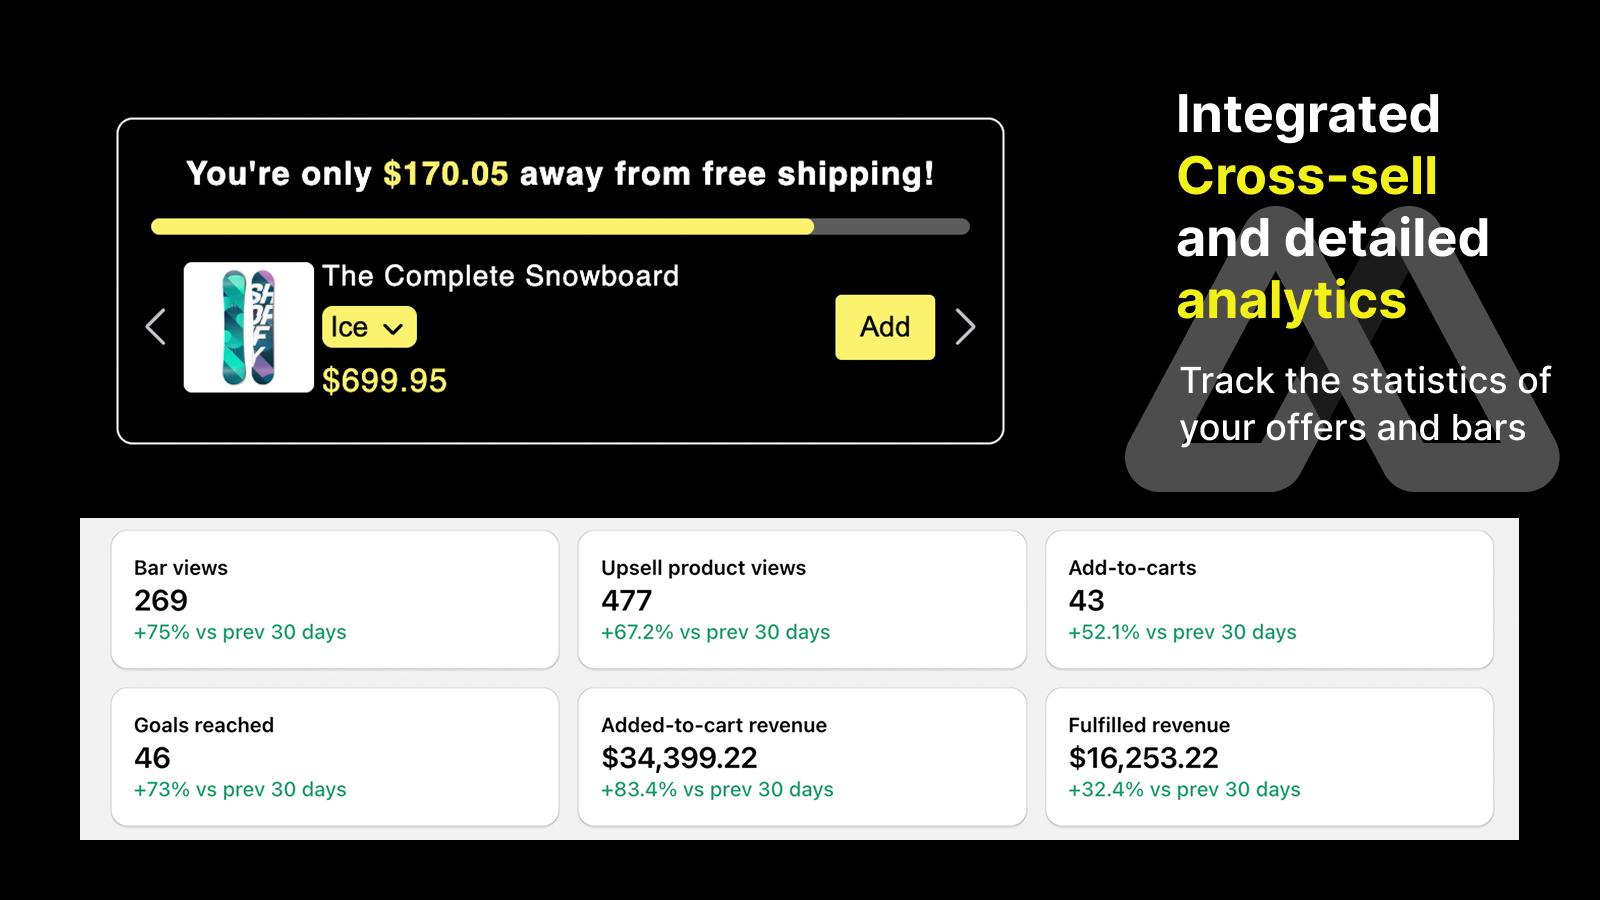Click the next product right arrow
The width and height of the screenshot is (1600, 900).
(965, 327)
